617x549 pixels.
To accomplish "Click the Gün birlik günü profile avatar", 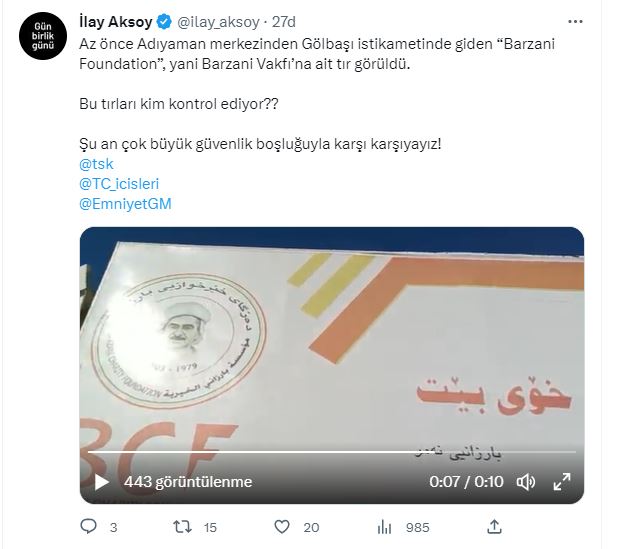I will tap(42, 36).
